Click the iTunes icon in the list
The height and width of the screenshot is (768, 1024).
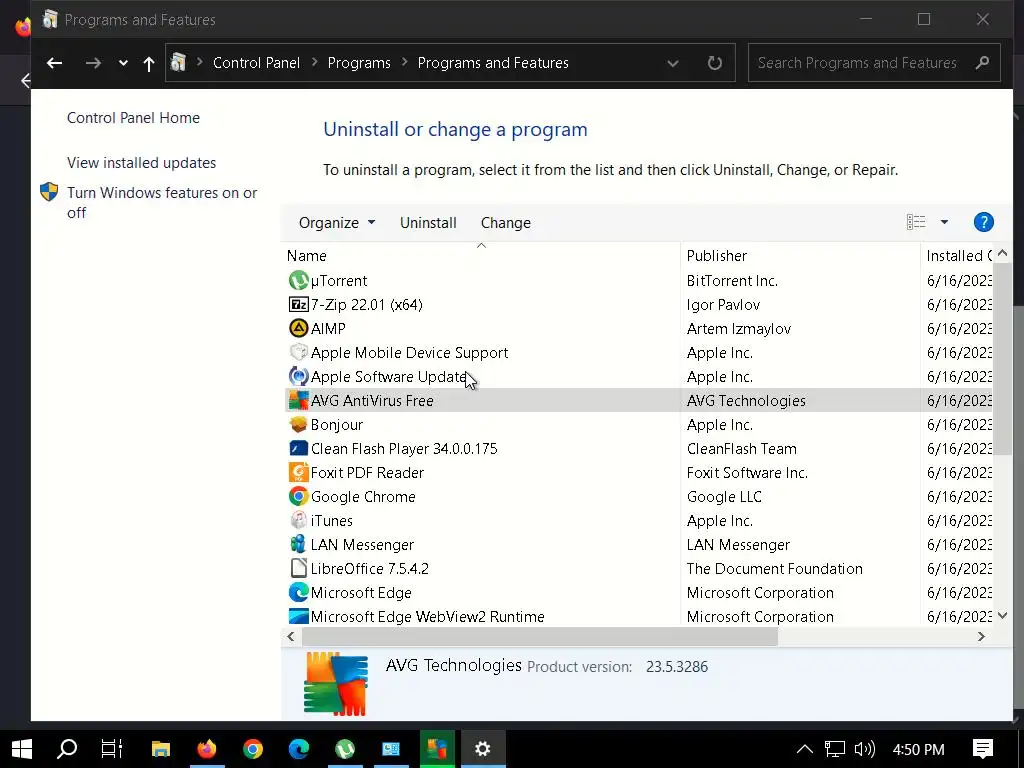tap(298, 520)
